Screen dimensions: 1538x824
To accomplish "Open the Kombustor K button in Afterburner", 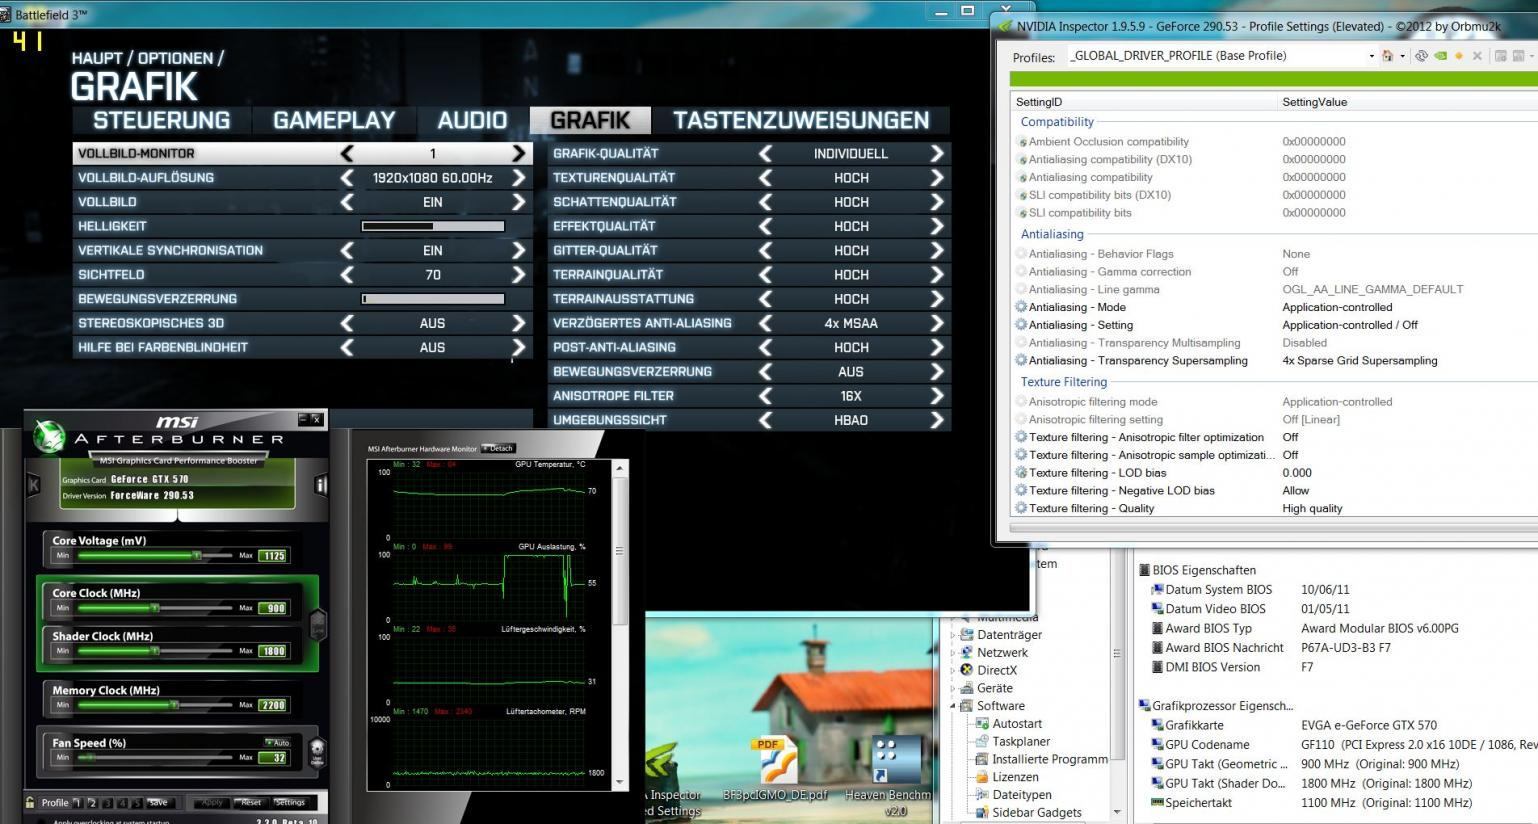I will (33, 485).
